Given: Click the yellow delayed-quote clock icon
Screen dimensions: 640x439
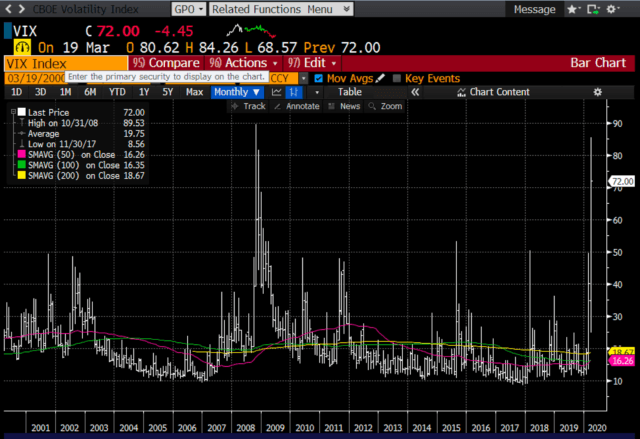Looking at the screenshot, I should (x=22, y=47).
